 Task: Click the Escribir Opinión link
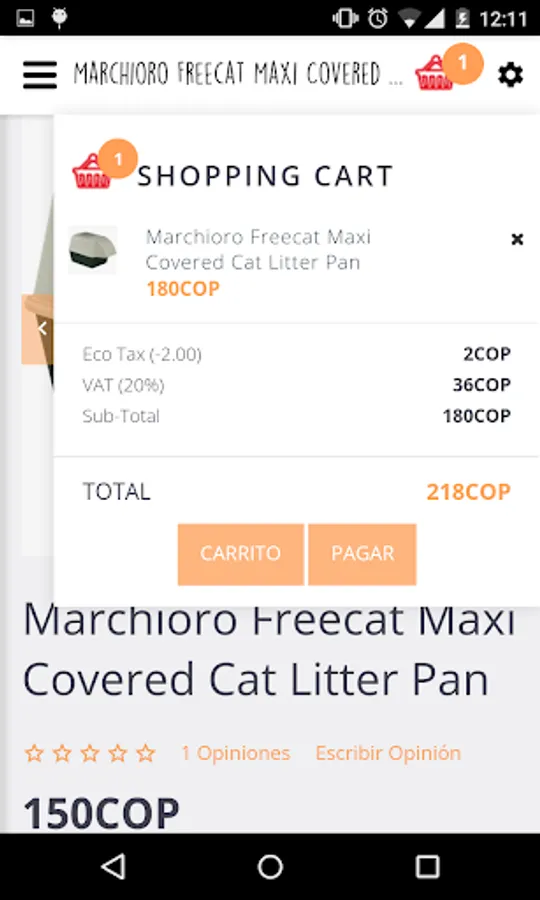[x=388, y=753]
